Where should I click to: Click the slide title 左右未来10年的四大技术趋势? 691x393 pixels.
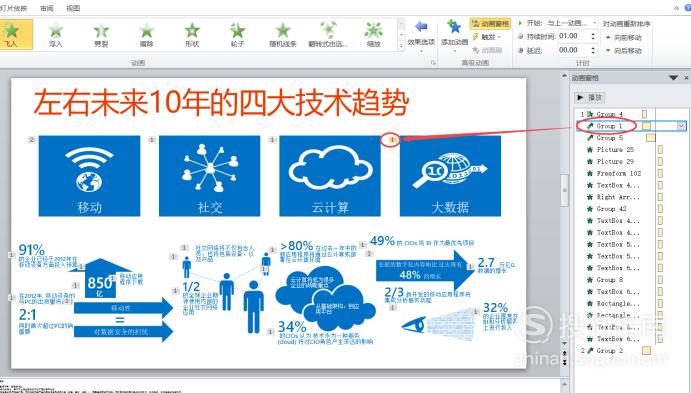(x=222, y=102)
